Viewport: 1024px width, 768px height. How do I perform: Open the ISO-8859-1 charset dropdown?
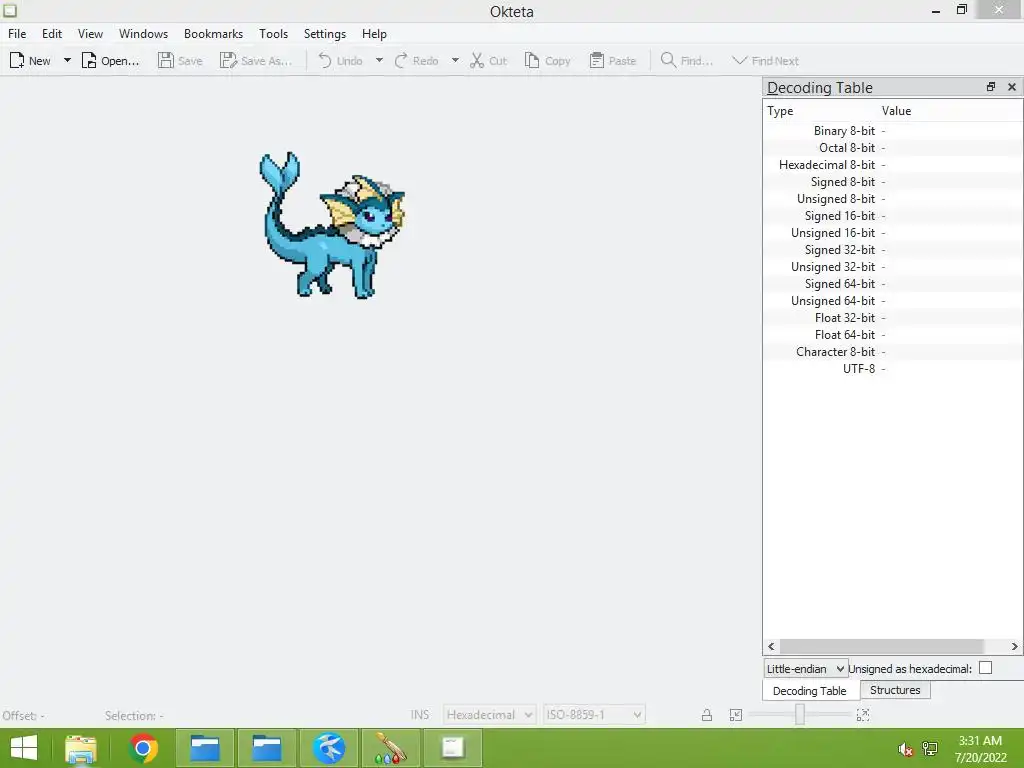pos(594,714)
